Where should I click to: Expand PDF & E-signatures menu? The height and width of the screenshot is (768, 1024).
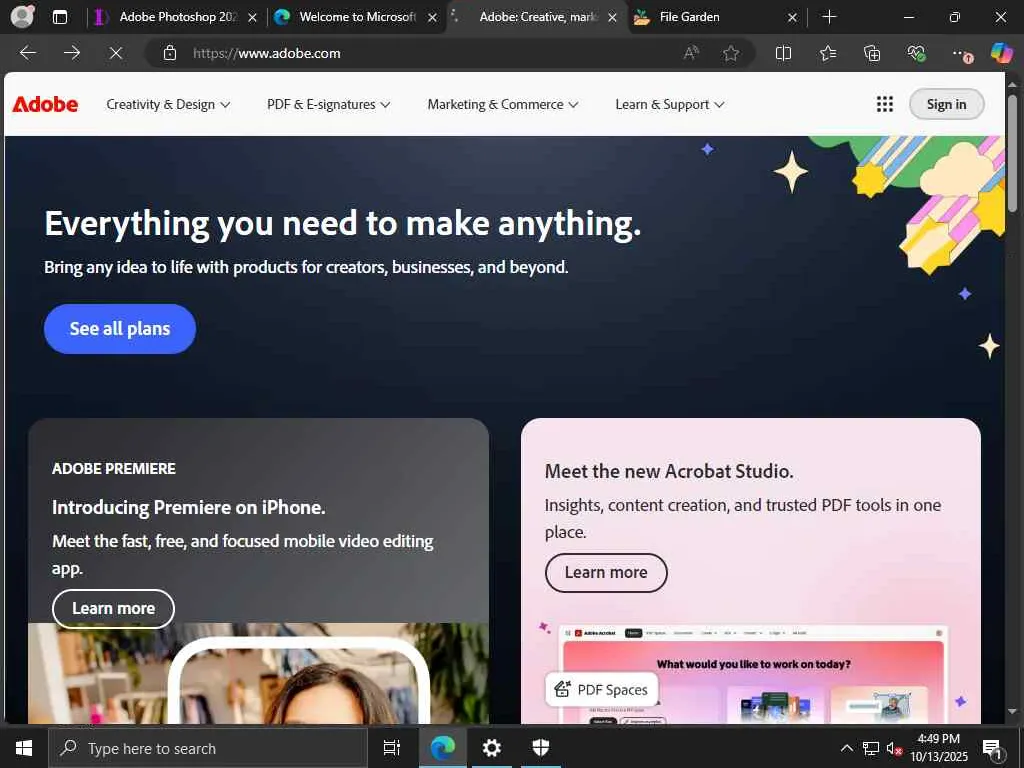[x=328, y=104]
